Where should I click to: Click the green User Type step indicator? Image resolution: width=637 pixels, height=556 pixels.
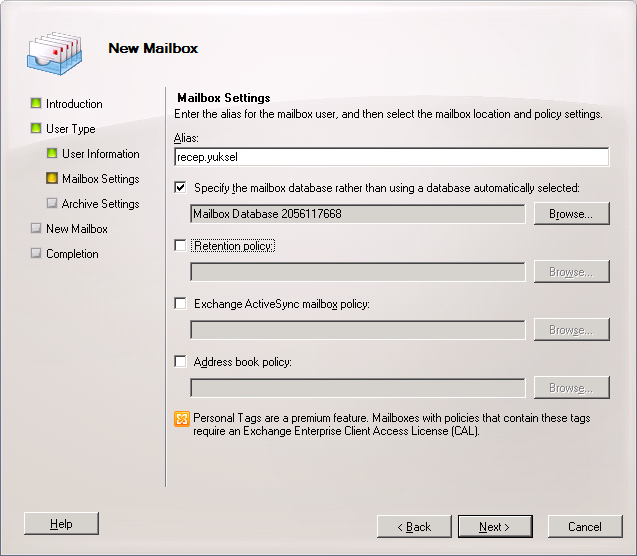(36, 128)
